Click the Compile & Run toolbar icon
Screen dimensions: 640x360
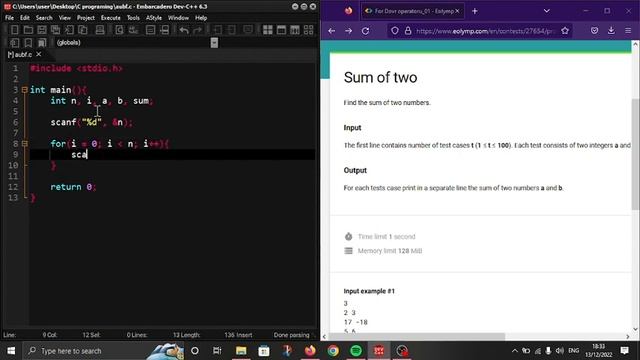point(295,30)
